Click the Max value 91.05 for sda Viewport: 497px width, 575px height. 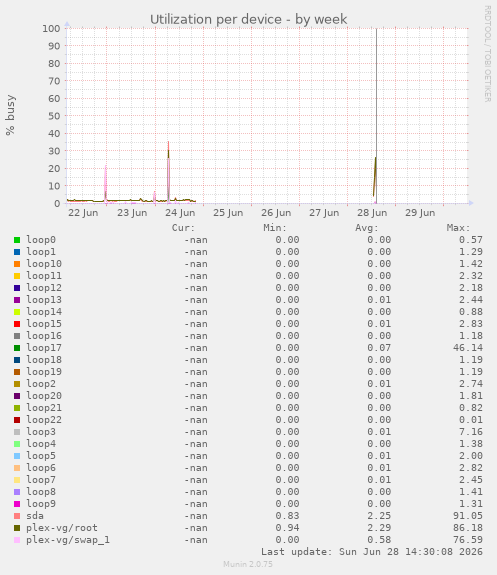468,516
